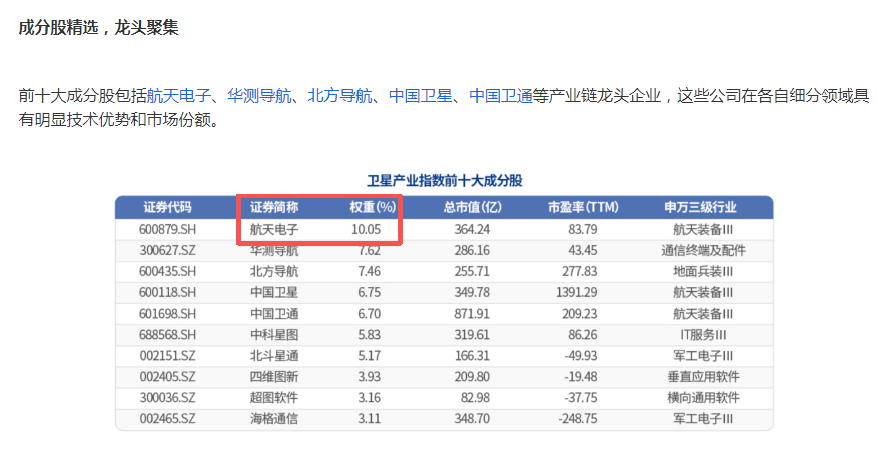Select stock code 600879.SH
The height and width of the screenshot is (450, 877).
coord(167,229)
